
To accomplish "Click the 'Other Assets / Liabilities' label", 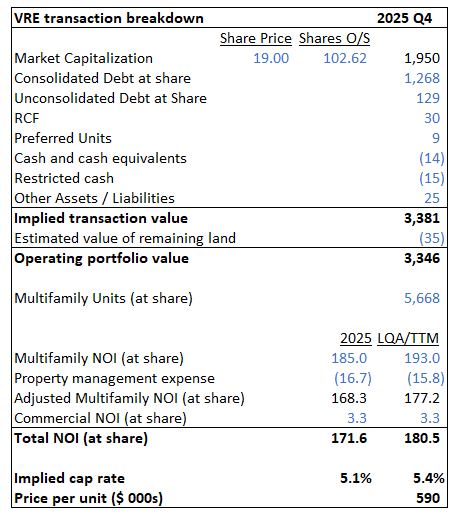I will point(95,198).
